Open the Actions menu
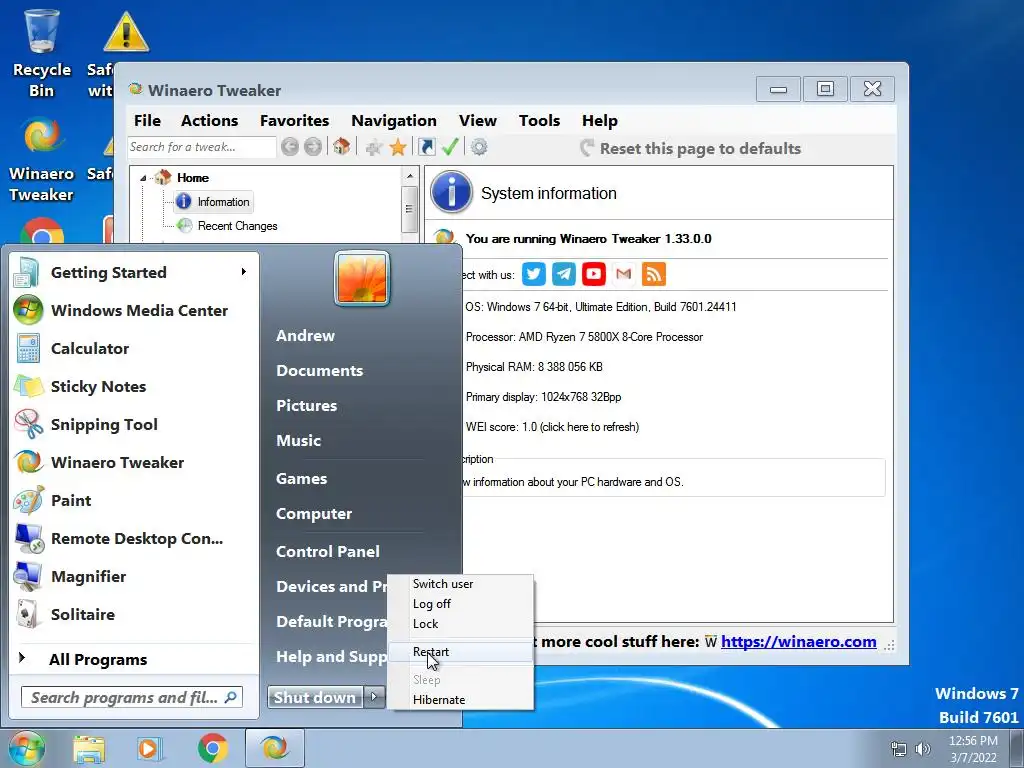 click(209, 121)
